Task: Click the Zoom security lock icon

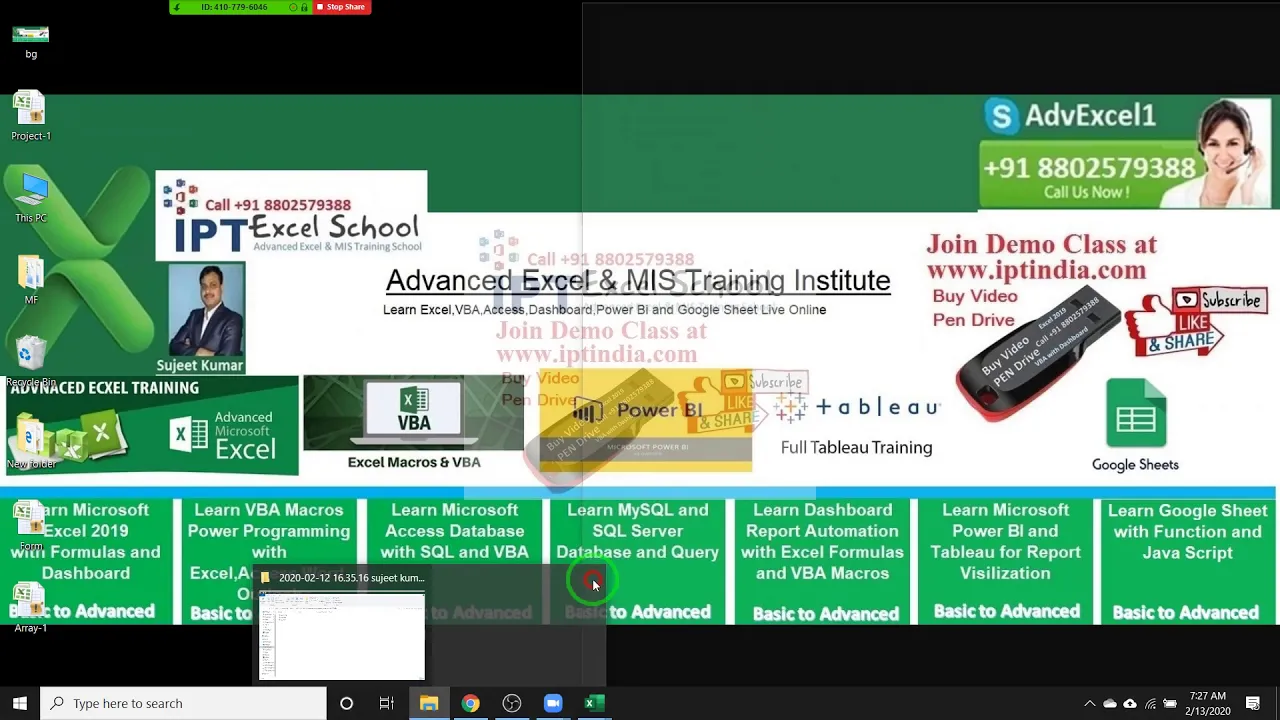Action: [305, 7]
